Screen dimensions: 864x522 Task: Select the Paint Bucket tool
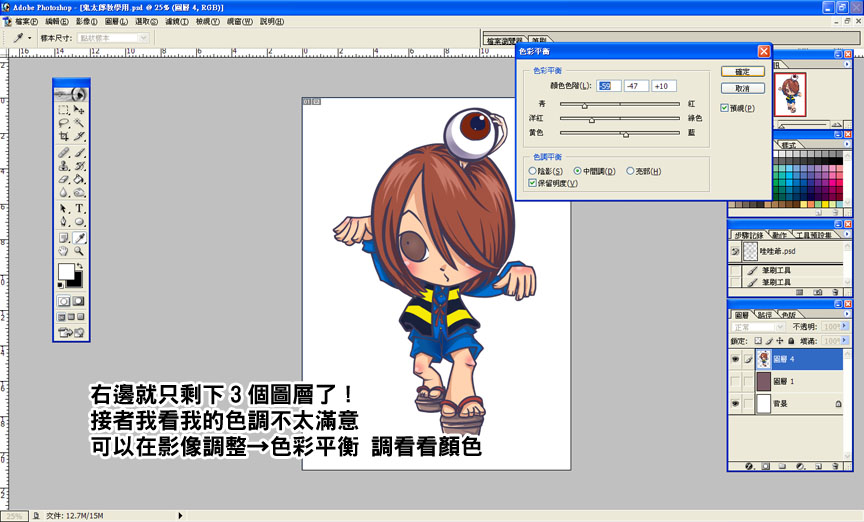pyautogui.click(x=79, y=179)
